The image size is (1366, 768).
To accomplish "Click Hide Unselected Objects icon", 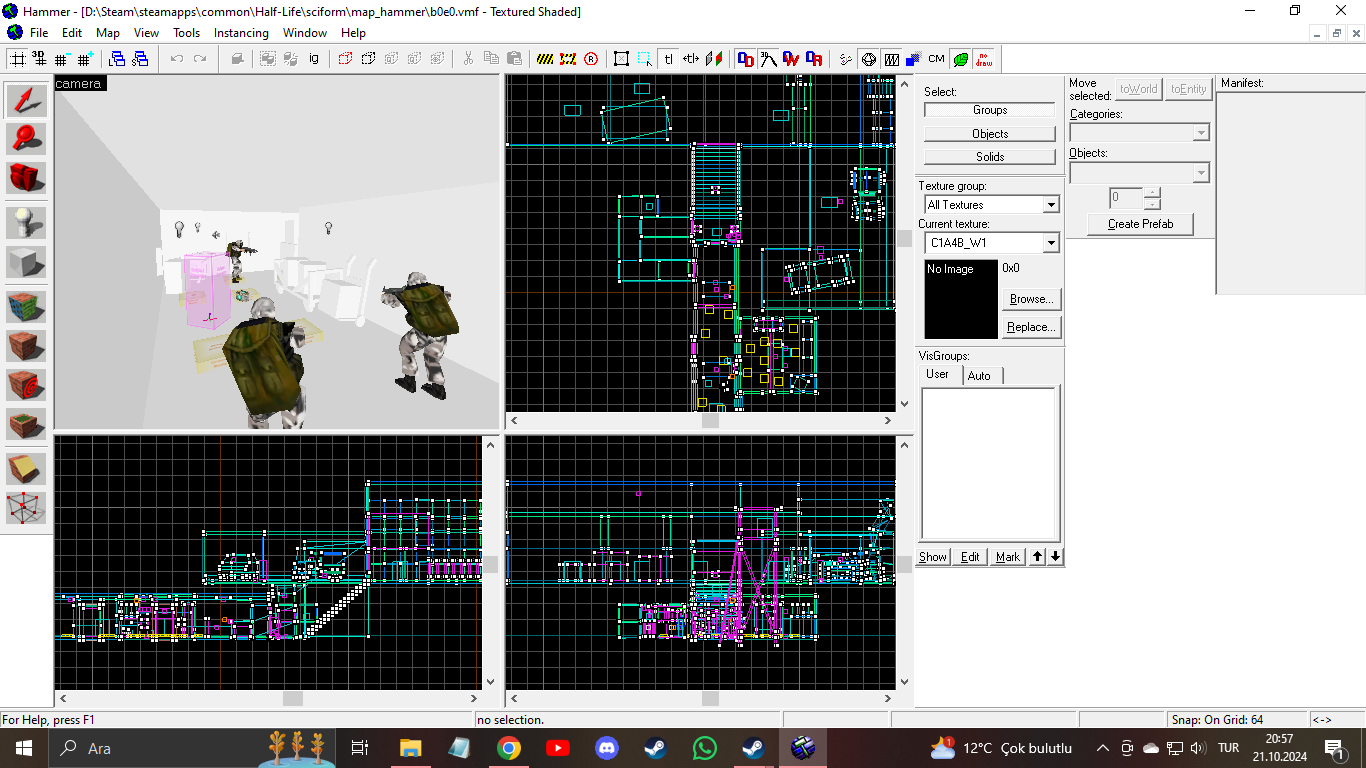I will pos(369,59).
